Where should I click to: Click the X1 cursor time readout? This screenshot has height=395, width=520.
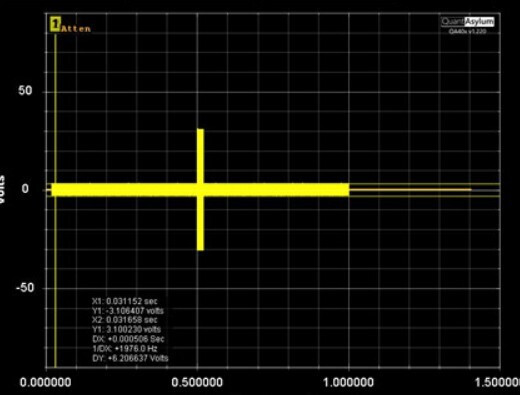125,301
